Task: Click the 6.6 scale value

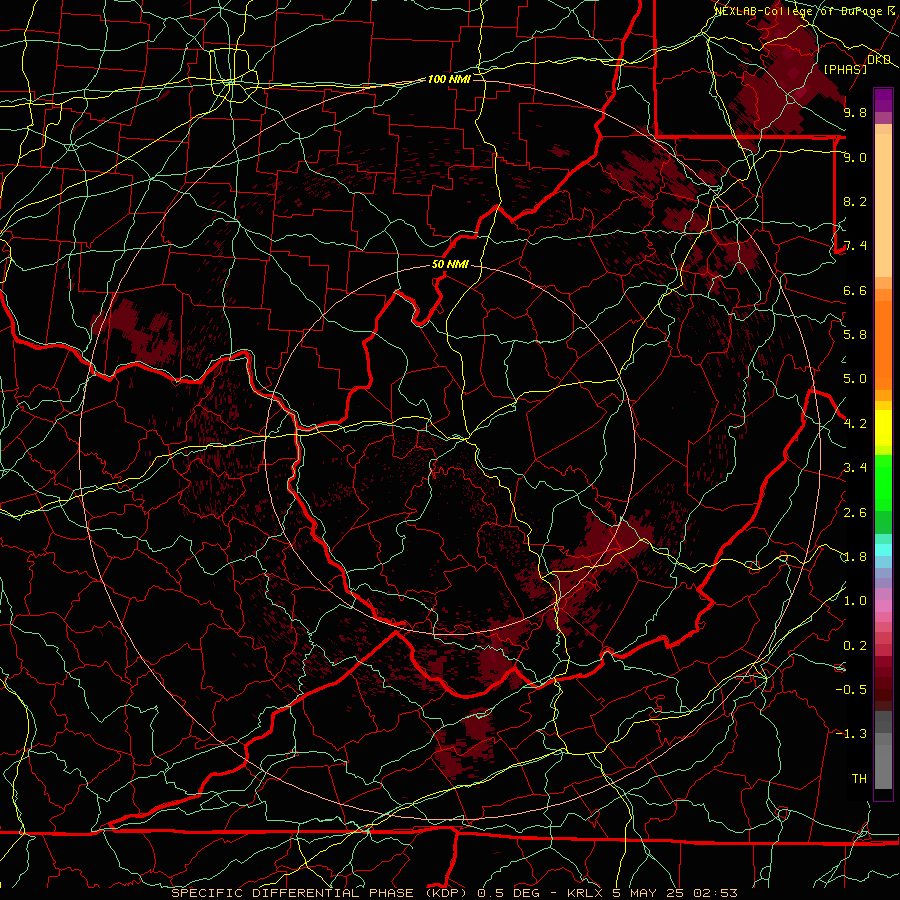Action: pos(855,290)
